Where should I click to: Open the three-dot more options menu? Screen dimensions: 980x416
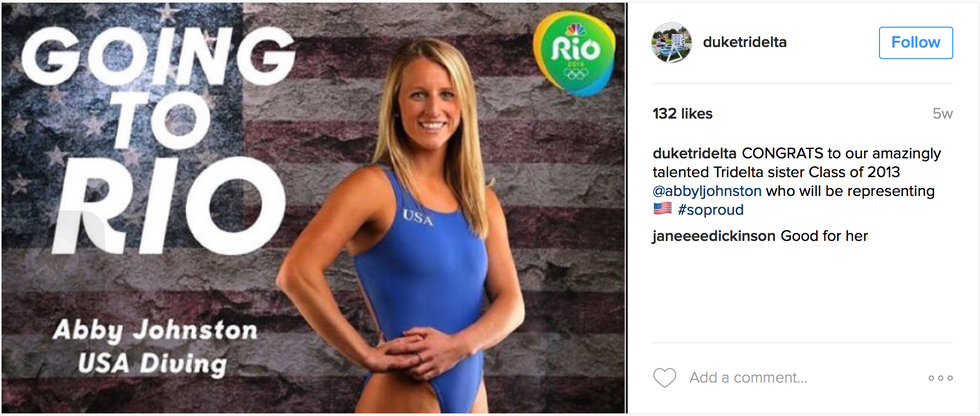tap(940, 378)
